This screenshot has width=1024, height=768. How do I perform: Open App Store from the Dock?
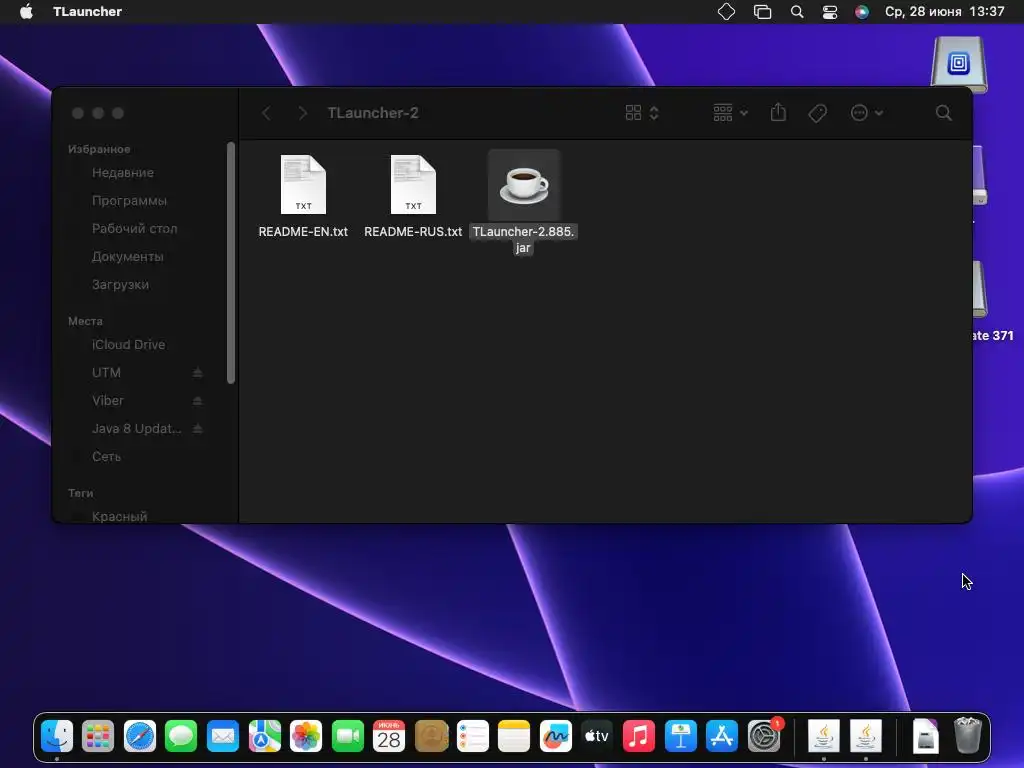[x=722, y=736]
